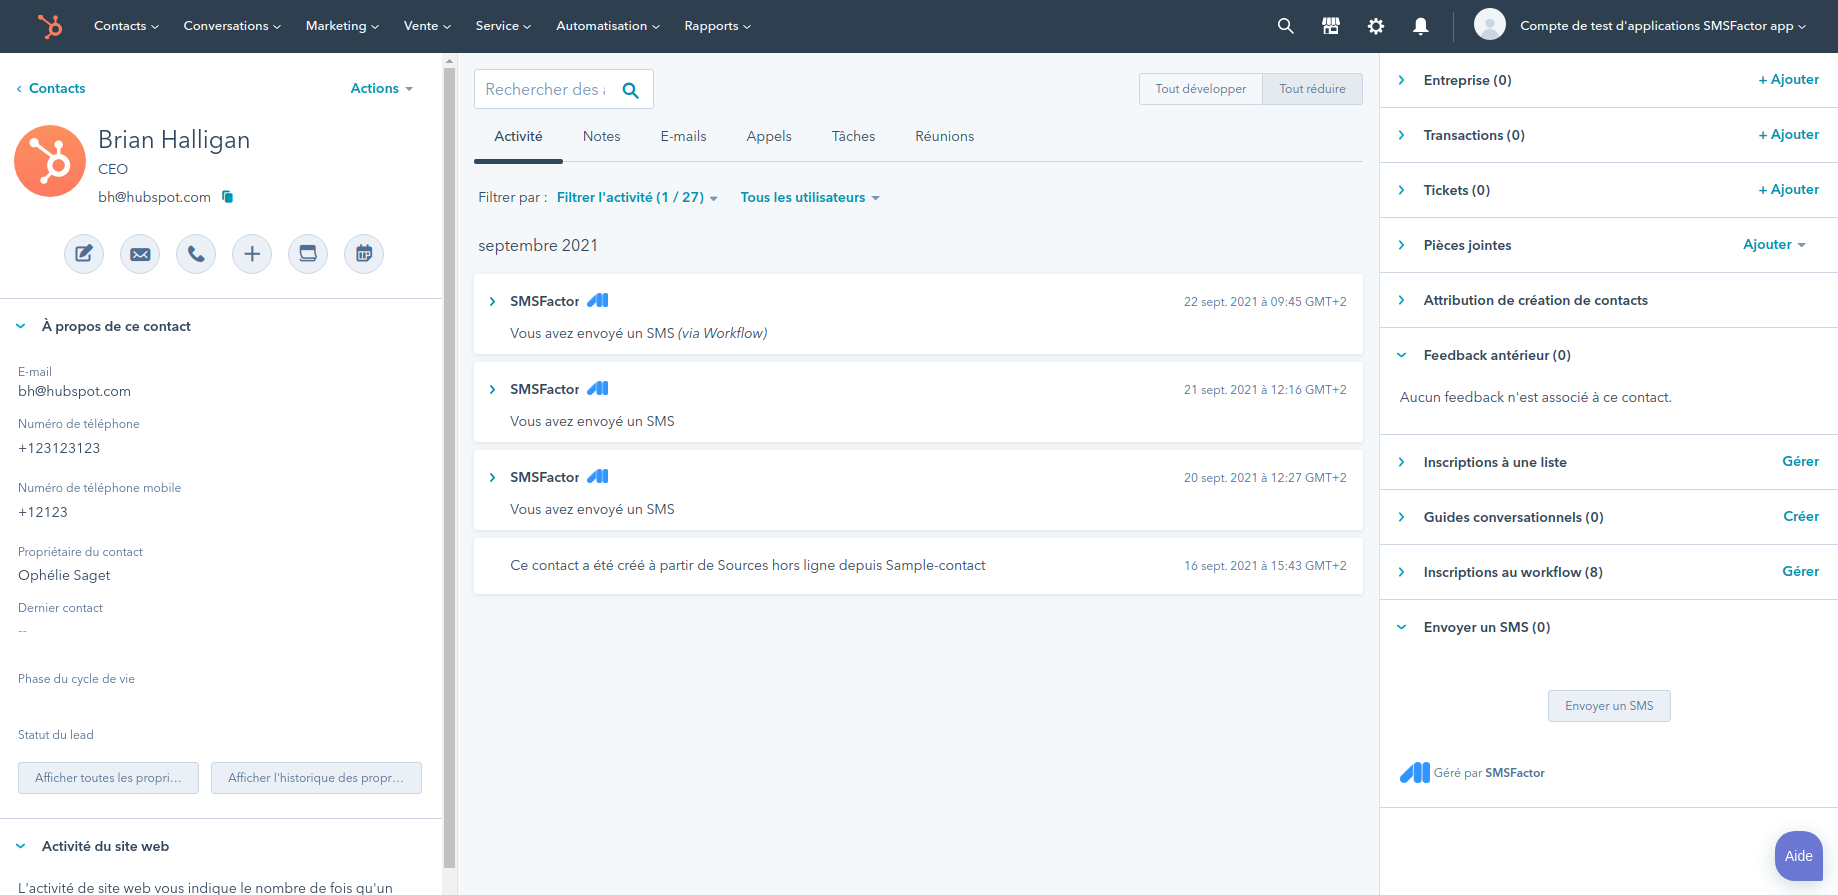Open settings gear icon
The height and width of the screenshot is (895, 1838).
click(1376, 26)
